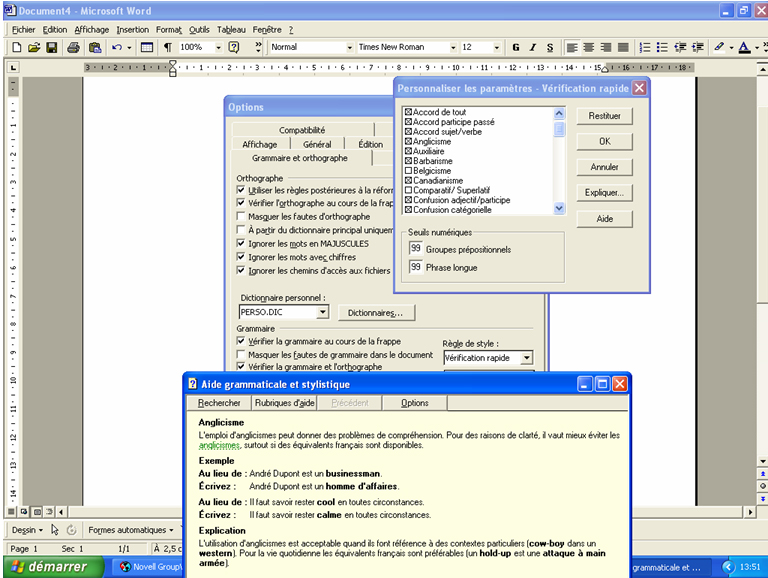Enable the Belgicisme rule checkbox
Screen dimensions: 768x578
click(x=408, y=171)
